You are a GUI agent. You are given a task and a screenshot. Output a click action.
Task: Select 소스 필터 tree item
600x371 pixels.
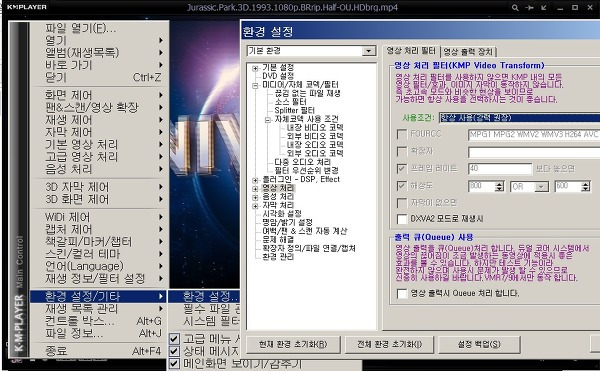coord(290,102)
